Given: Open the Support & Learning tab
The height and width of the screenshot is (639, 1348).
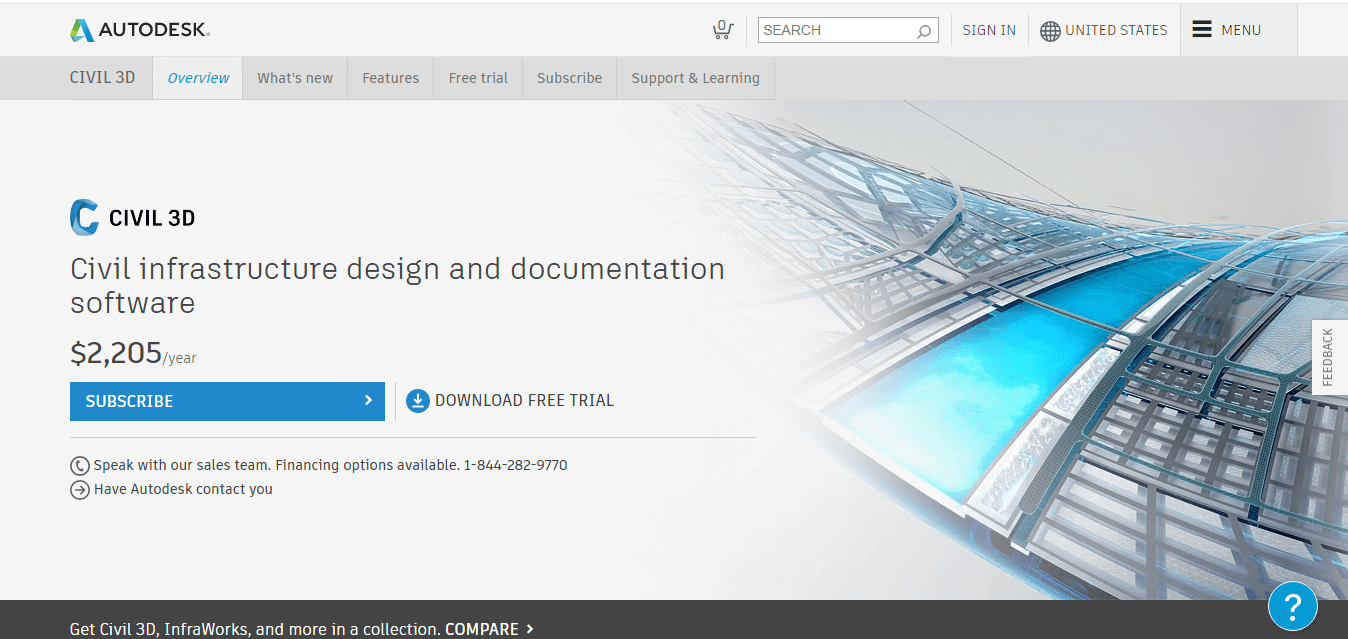Looking at the screenshot, I should pos(696,78).
